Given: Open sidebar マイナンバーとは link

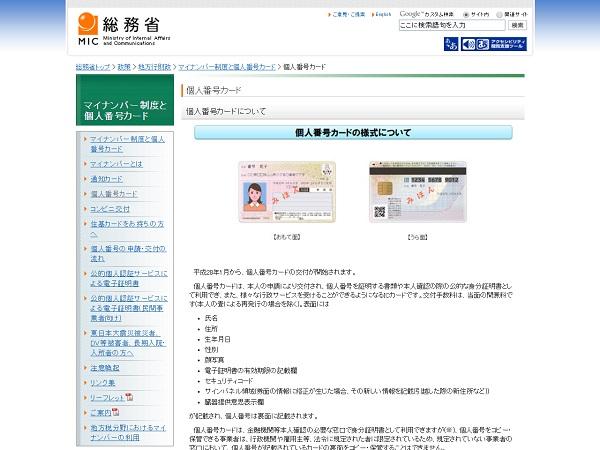Looking at the screenshot, I should click(116, 164).
